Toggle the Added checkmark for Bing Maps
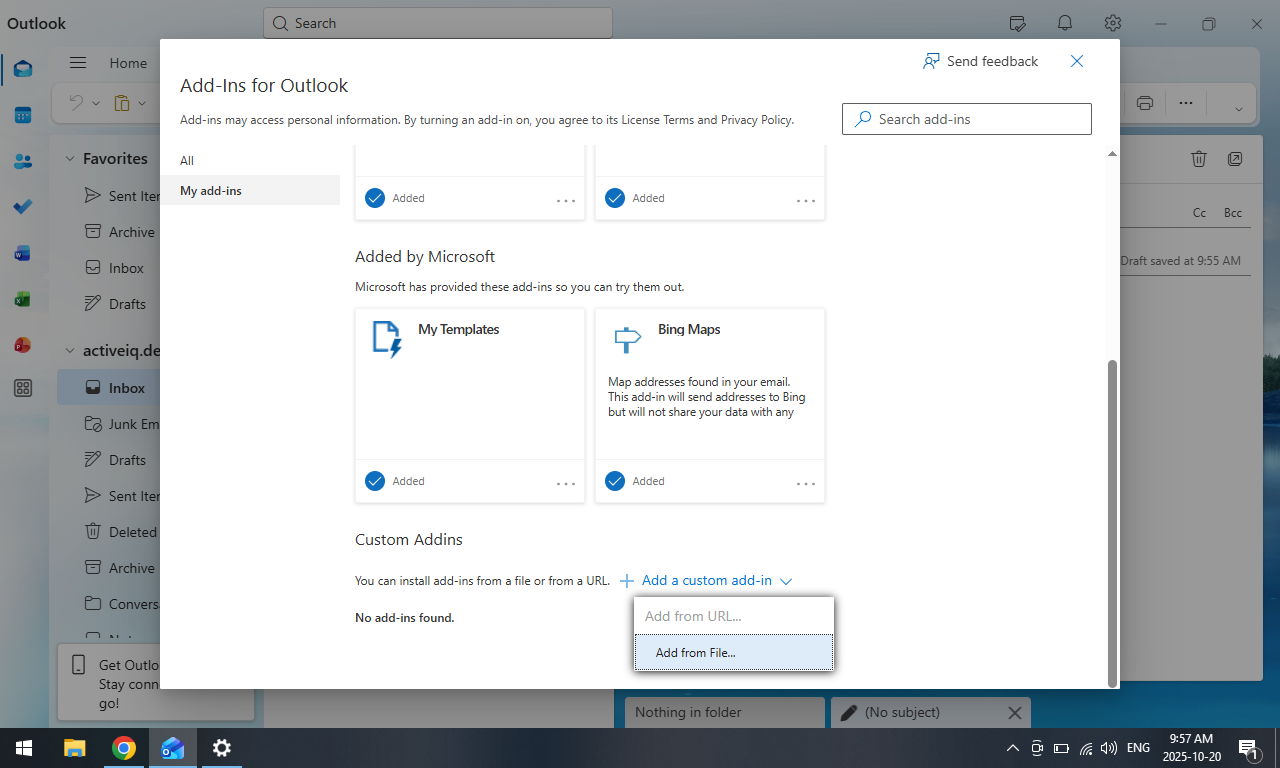The width and height of the screenshot is (1280, 768). click(x=615, y=481)
